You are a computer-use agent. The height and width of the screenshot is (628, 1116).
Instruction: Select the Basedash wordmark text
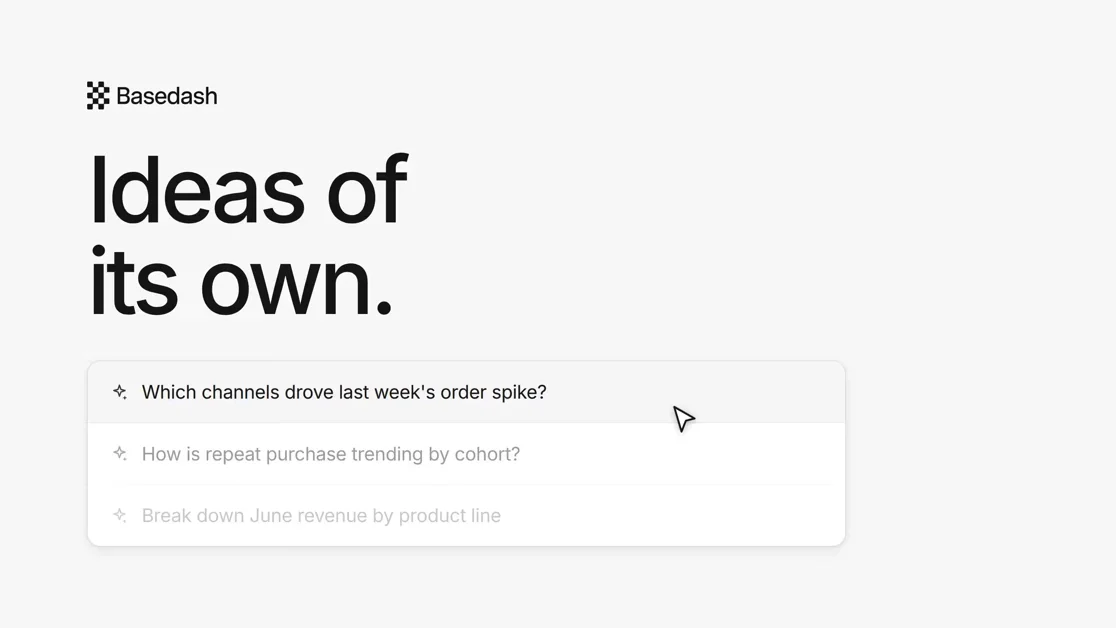167,96
